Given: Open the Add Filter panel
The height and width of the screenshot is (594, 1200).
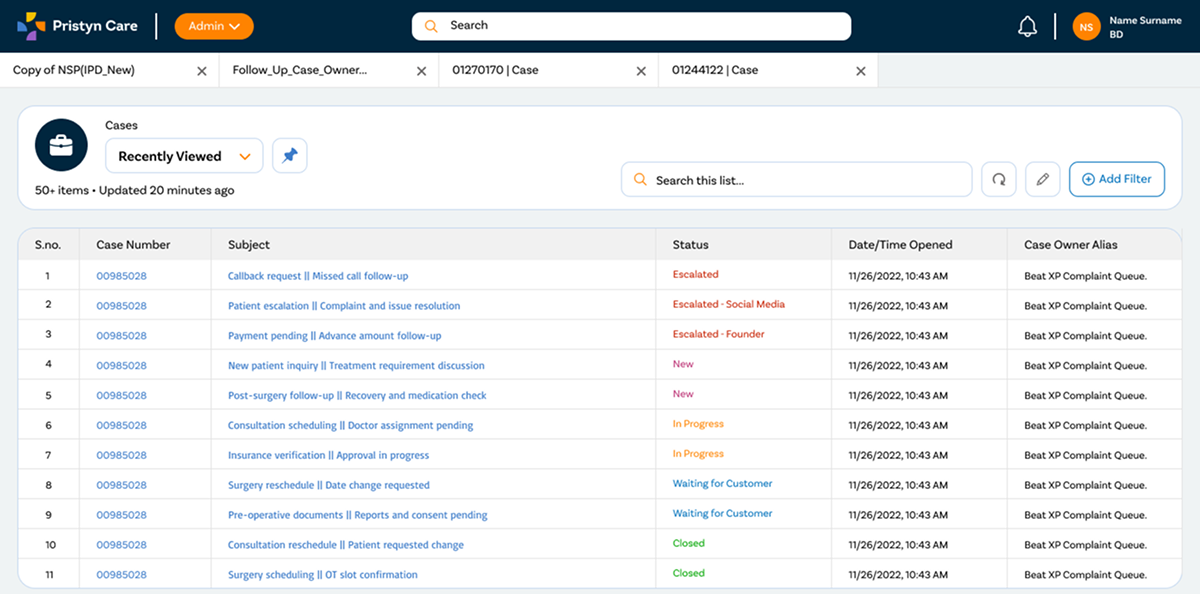Looking at the screenshot, I should tap(1116, 179).
